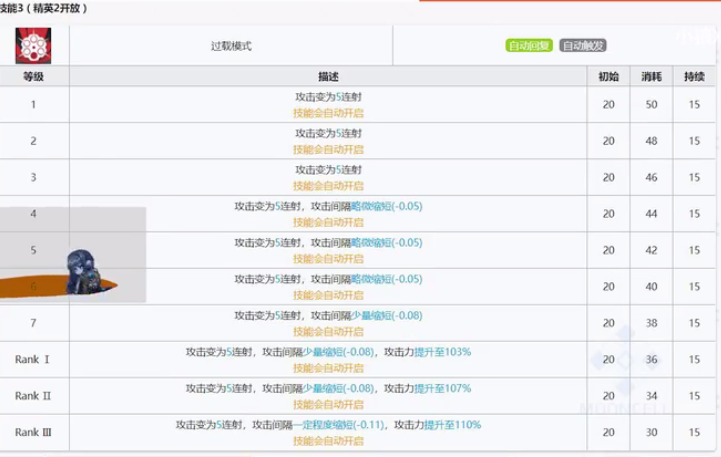The width and height of the screenshot is (721, 457).
Task: Click the green 自动回复 tag
Action: [x=529, y=46]
